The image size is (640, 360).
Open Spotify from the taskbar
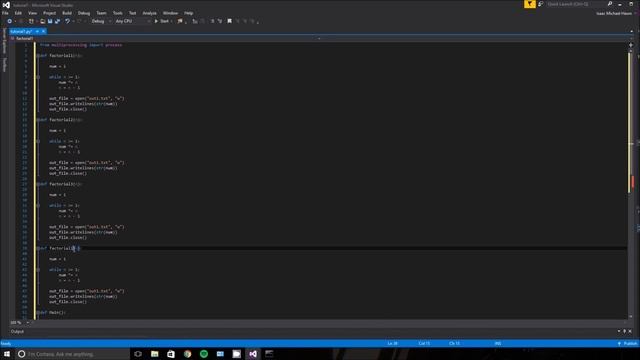204,354
